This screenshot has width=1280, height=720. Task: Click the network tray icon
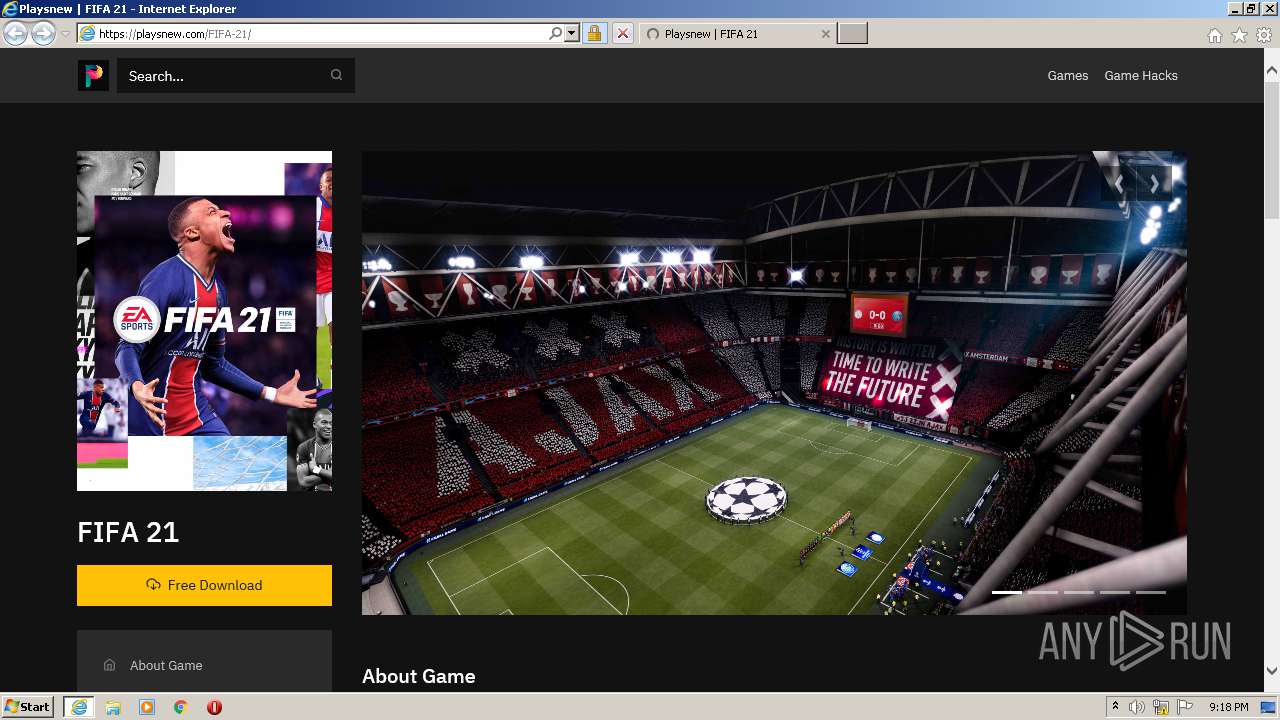1161,707
